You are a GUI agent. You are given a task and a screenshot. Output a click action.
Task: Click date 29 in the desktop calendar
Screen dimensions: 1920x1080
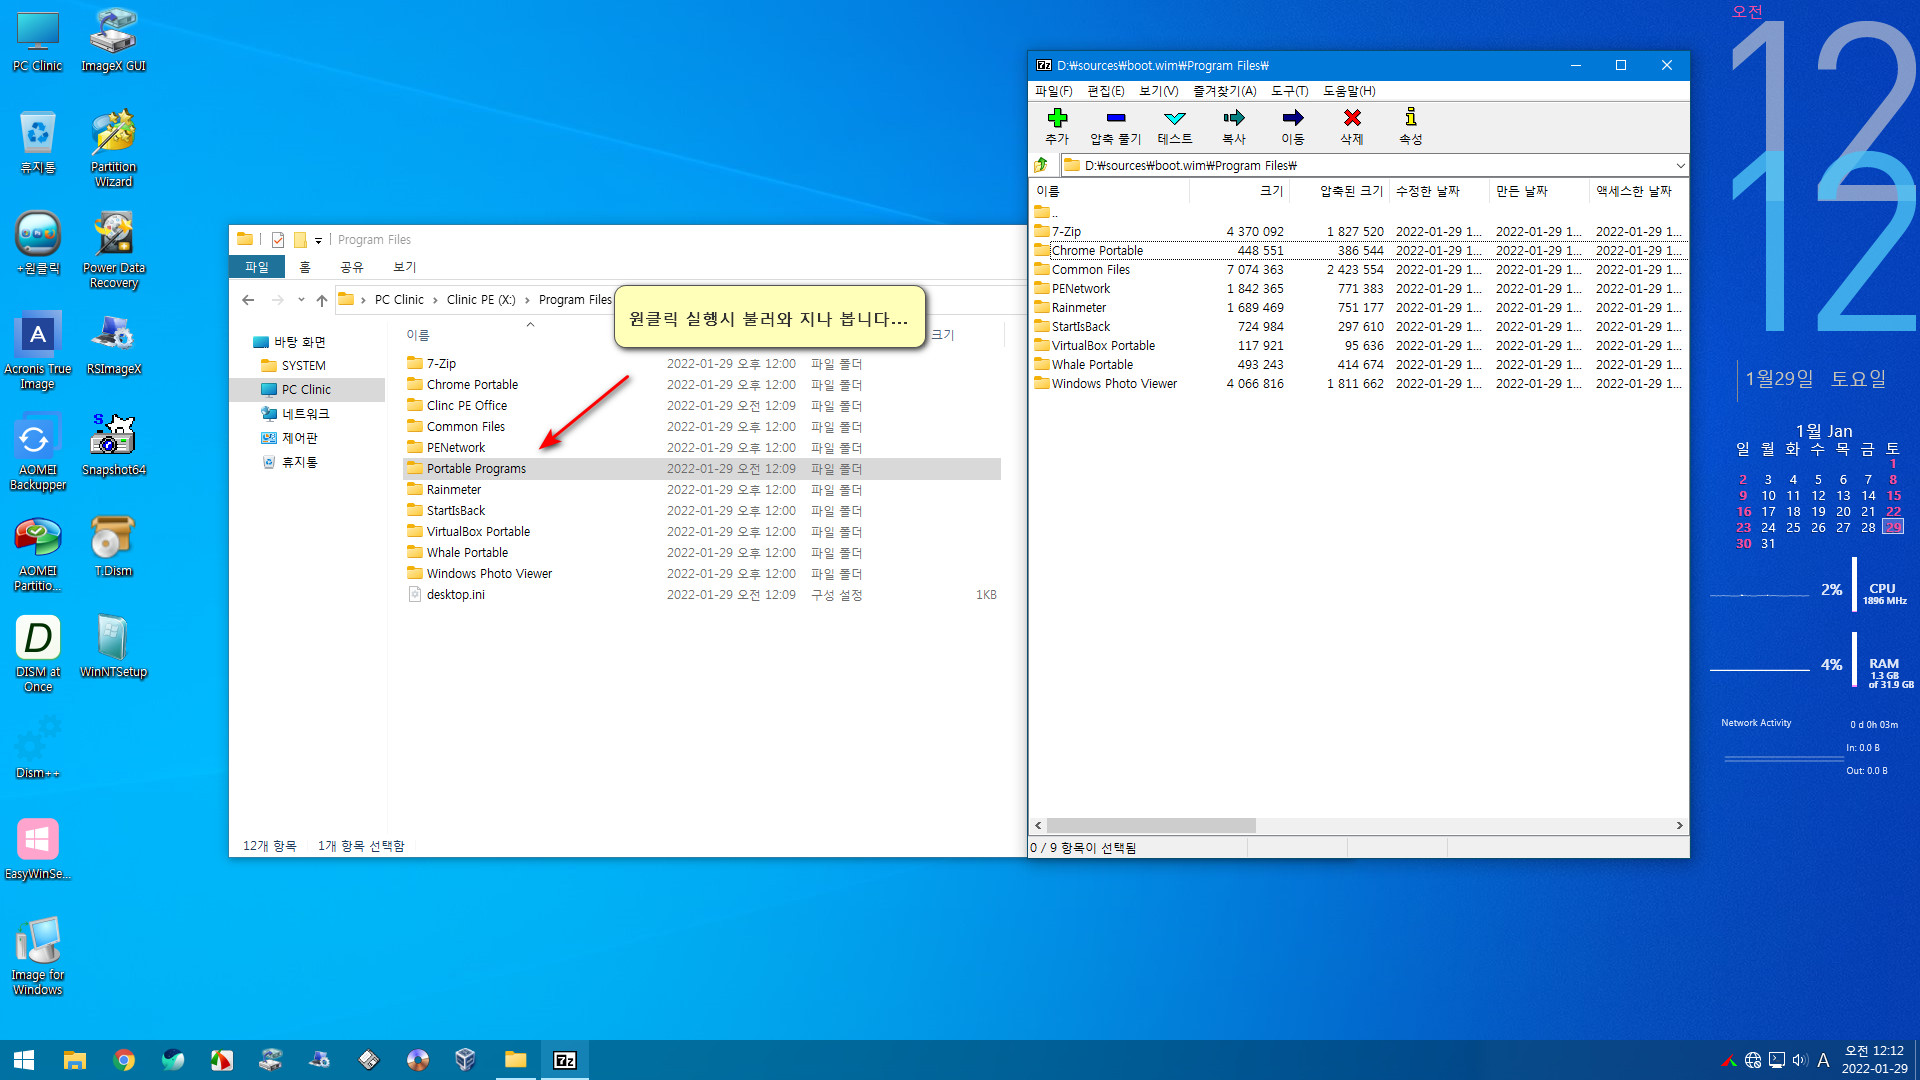(x=1892, y=527)
